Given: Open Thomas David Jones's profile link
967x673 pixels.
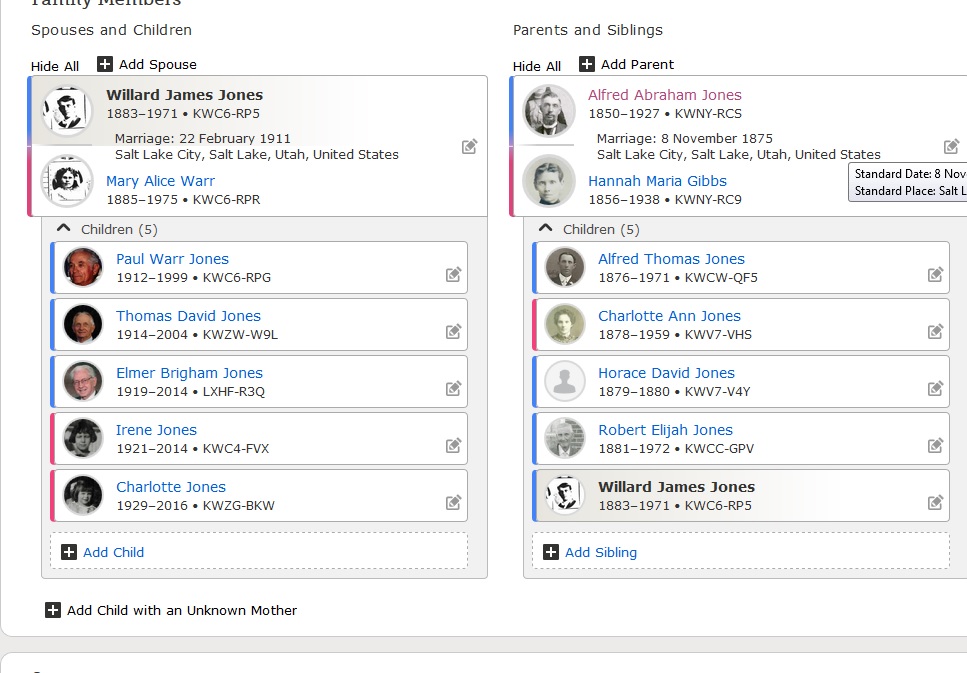Looking at the screenshot, I should pos(188,316).
